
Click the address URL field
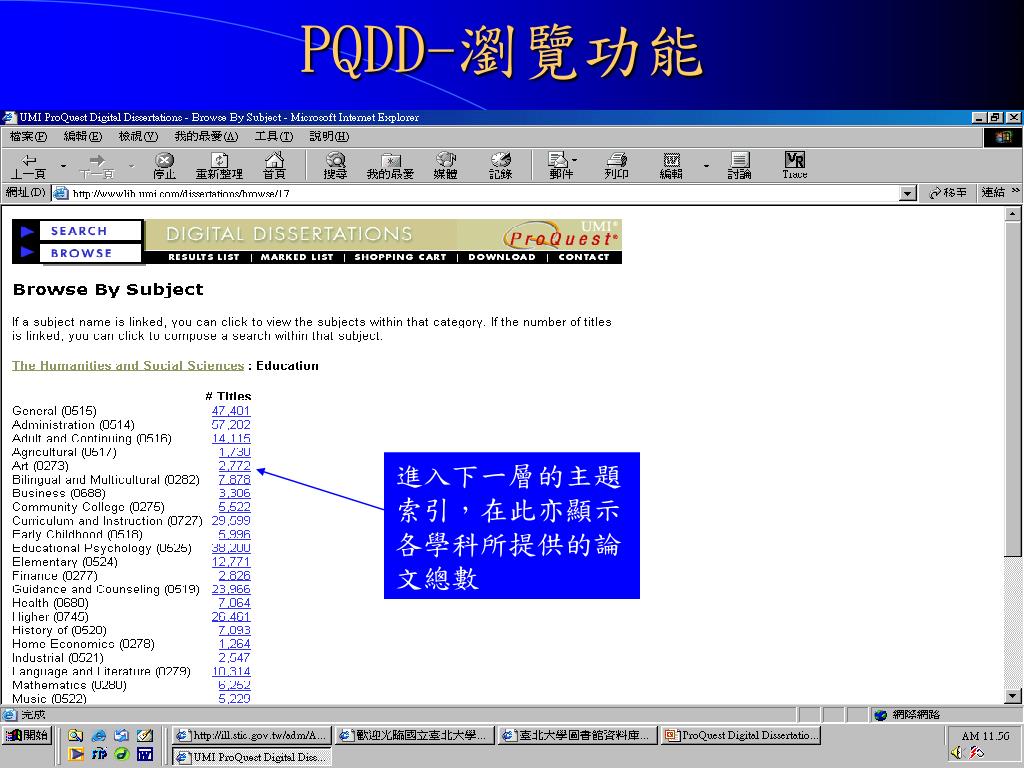483,193
